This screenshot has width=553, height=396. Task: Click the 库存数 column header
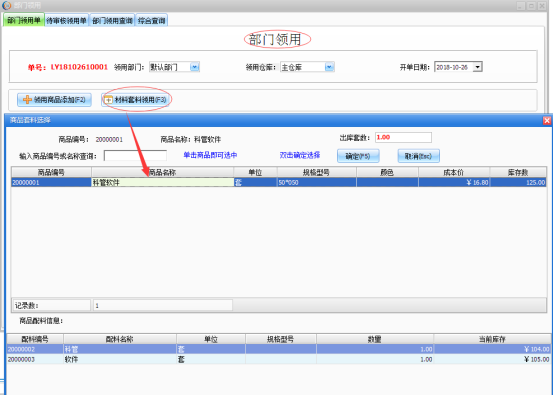pos(518,172)
